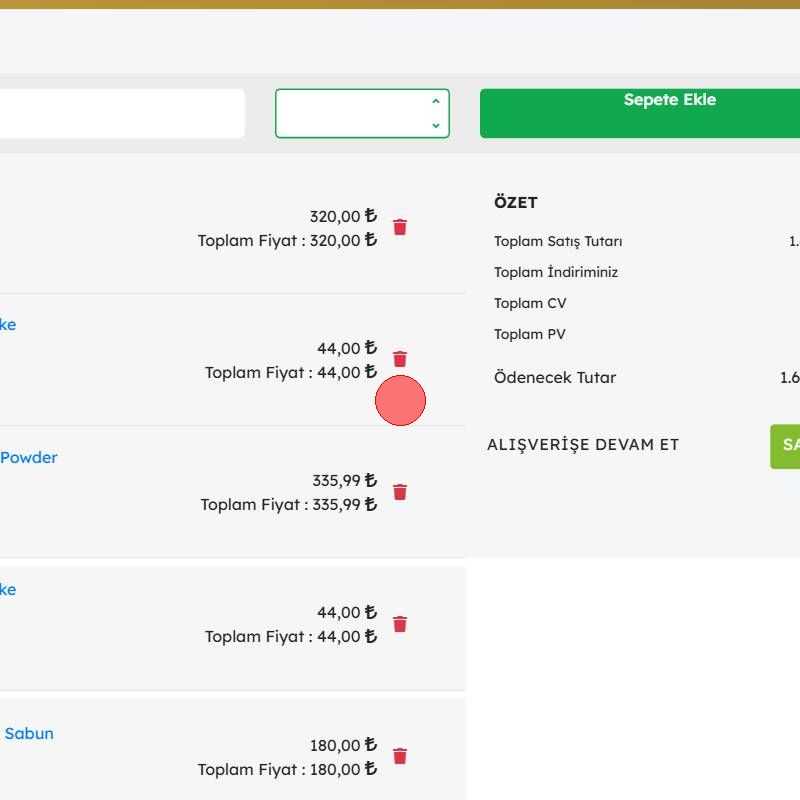
Task: Focus the green-bordered quantity field
Action: click(x=350, y=113)
